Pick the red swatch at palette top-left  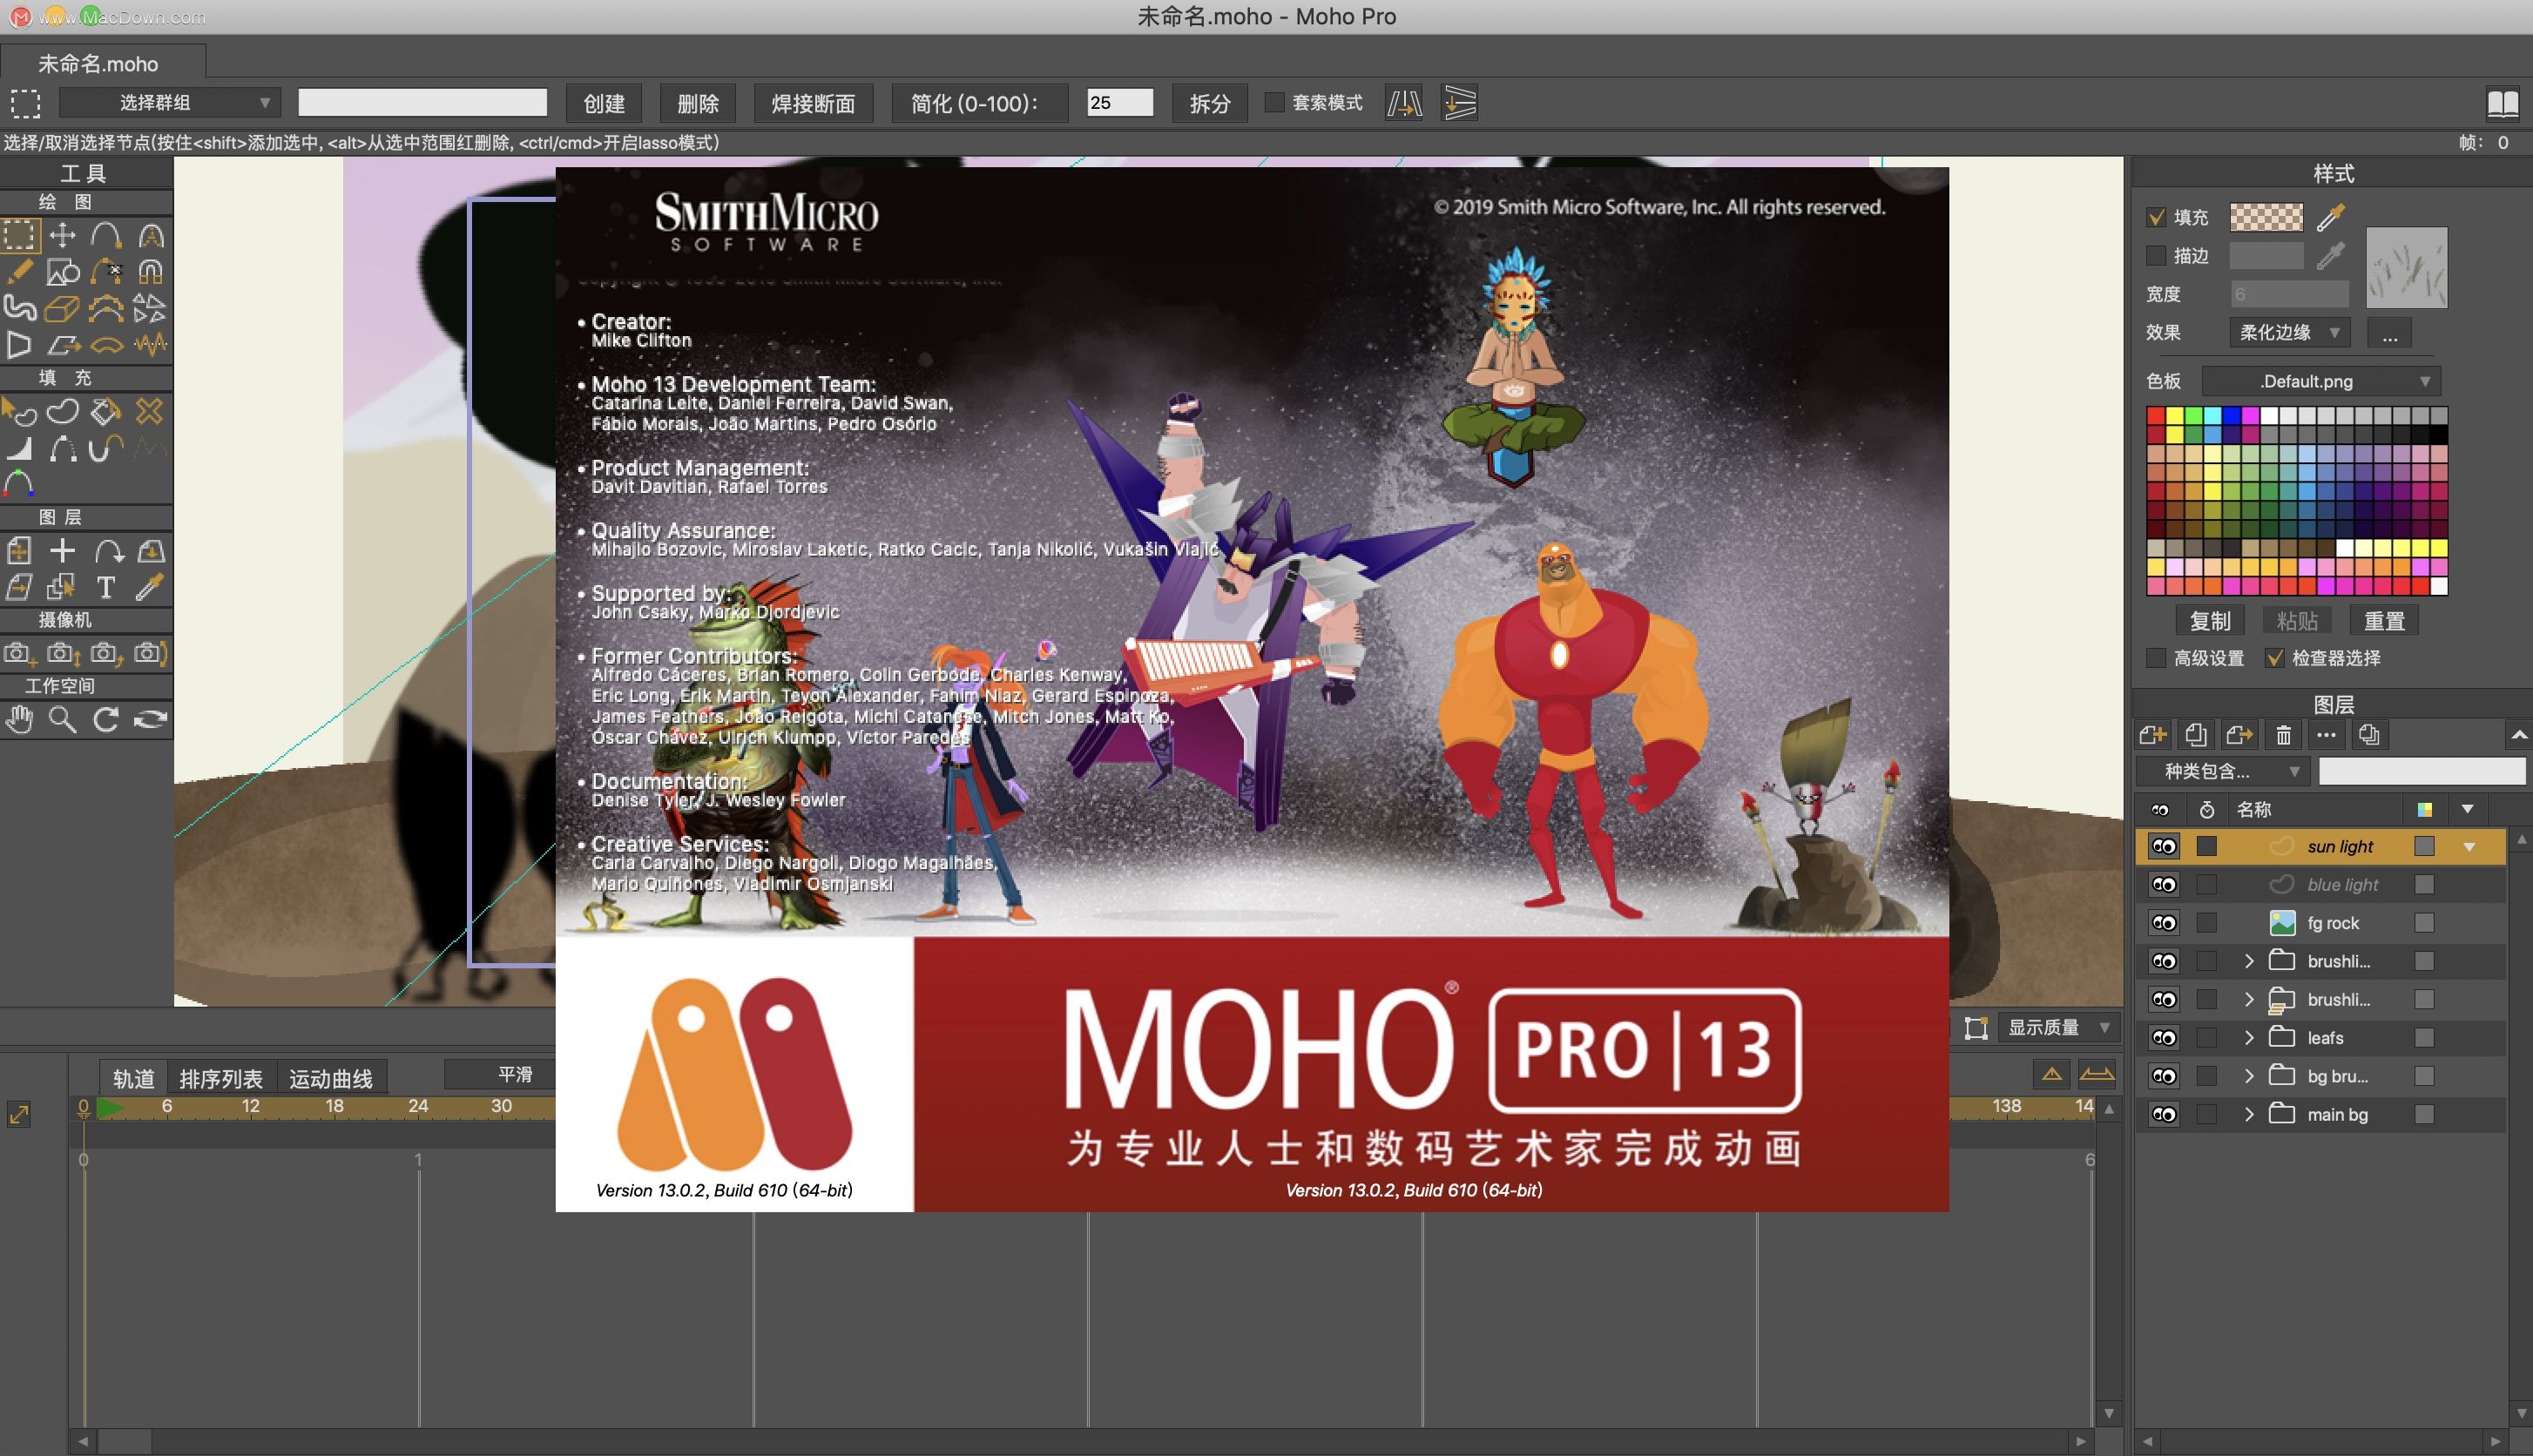point(2156,416)
